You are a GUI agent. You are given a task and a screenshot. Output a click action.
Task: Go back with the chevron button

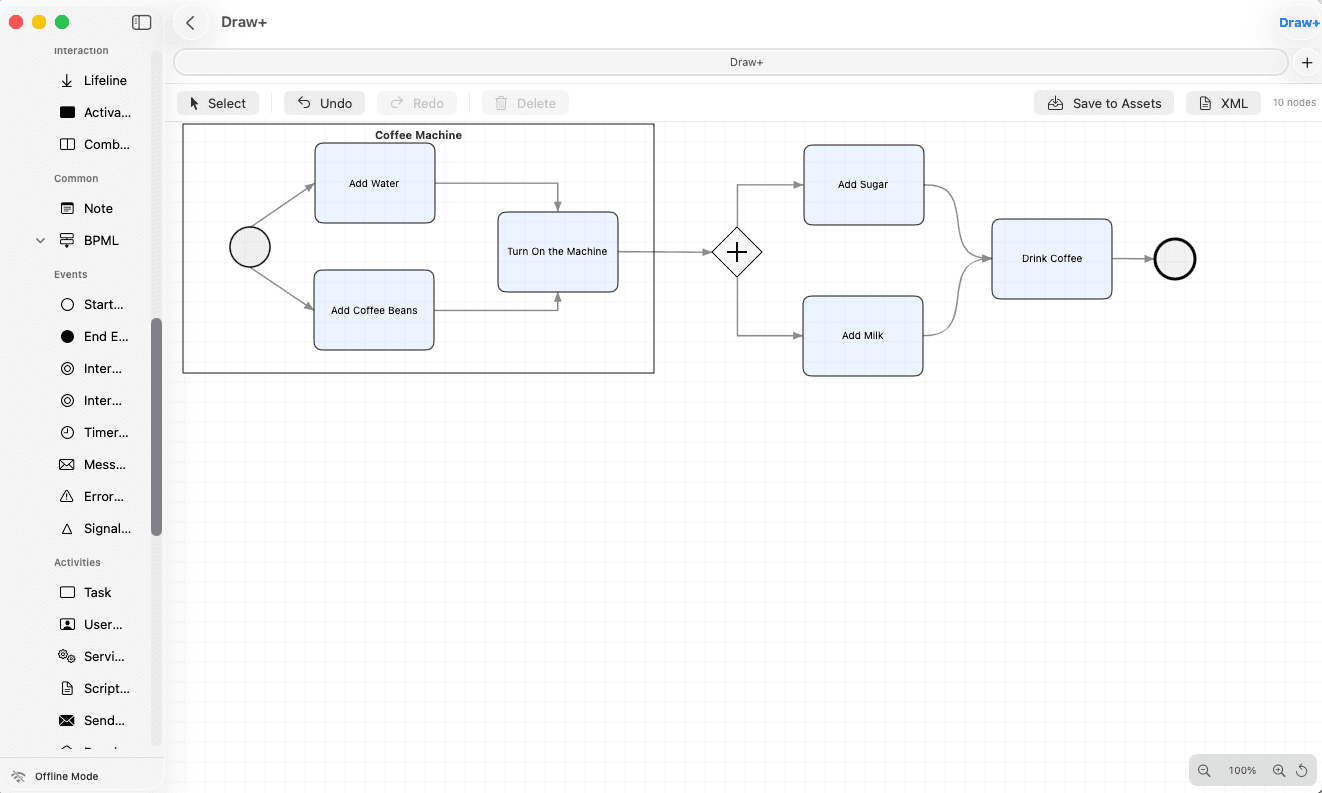[190, 22]
